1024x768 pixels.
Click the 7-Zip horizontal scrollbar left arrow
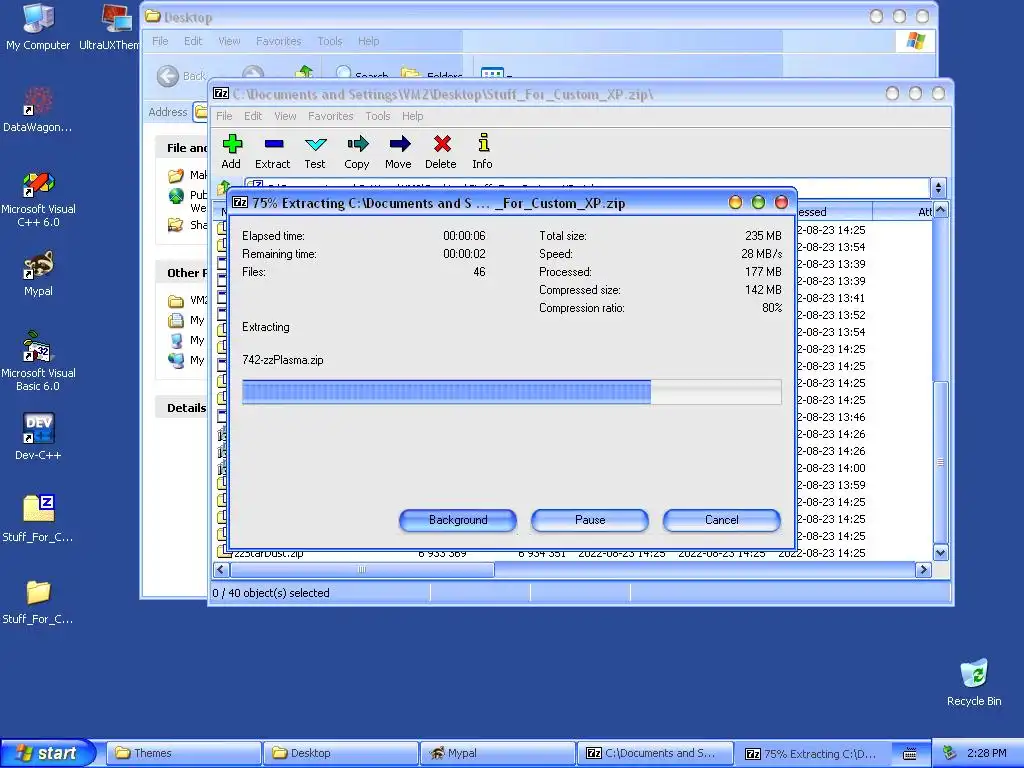[x=221, y=570]
